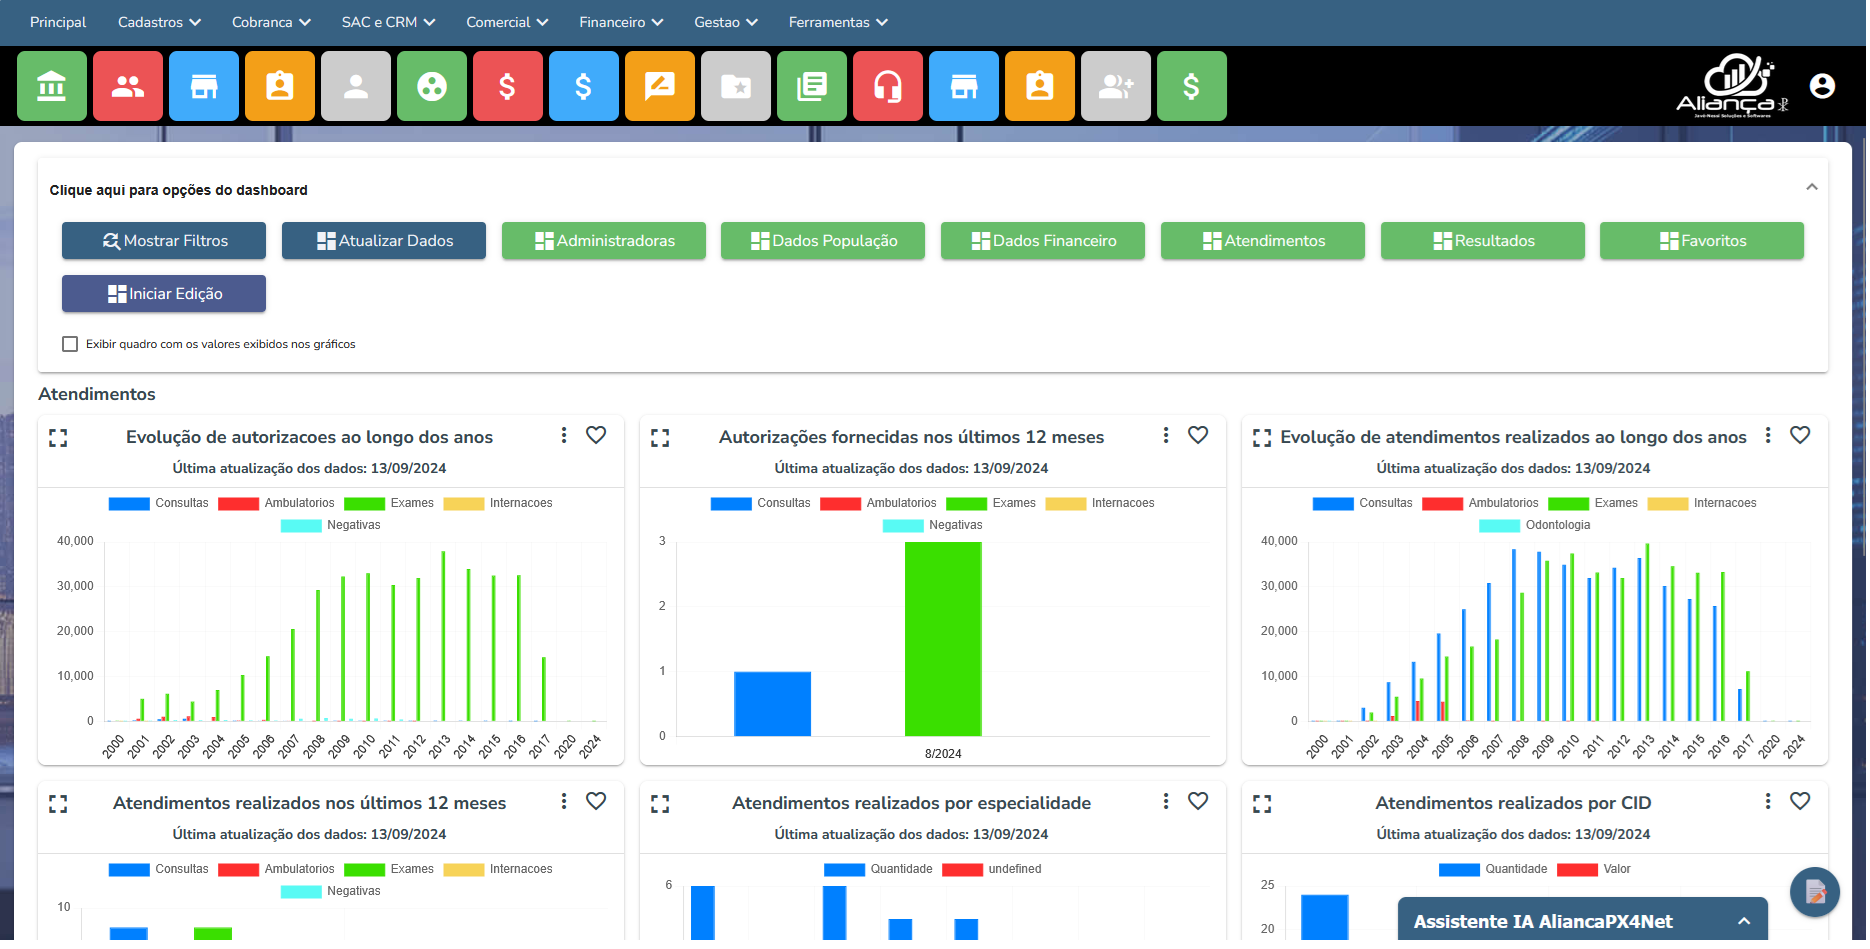Open the Dados População dashboard
Image resolution: width=1870 pixels, height=949 pixels.
[823, 241]
